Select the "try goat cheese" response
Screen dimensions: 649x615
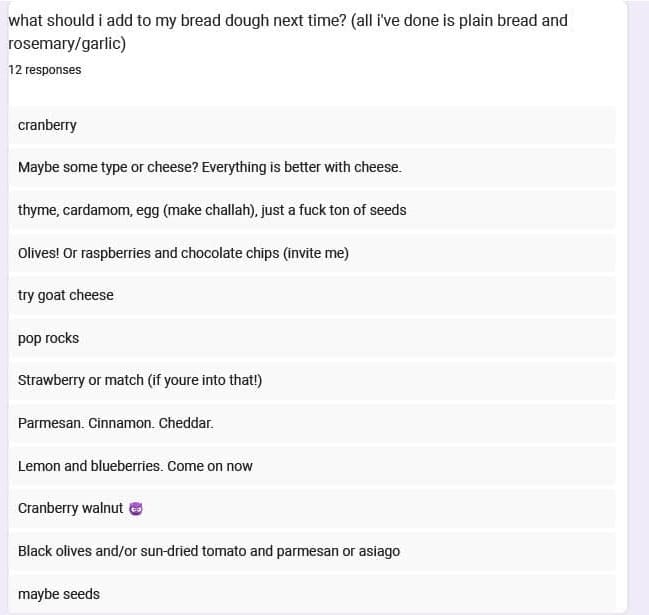click(x=66, y=295)
